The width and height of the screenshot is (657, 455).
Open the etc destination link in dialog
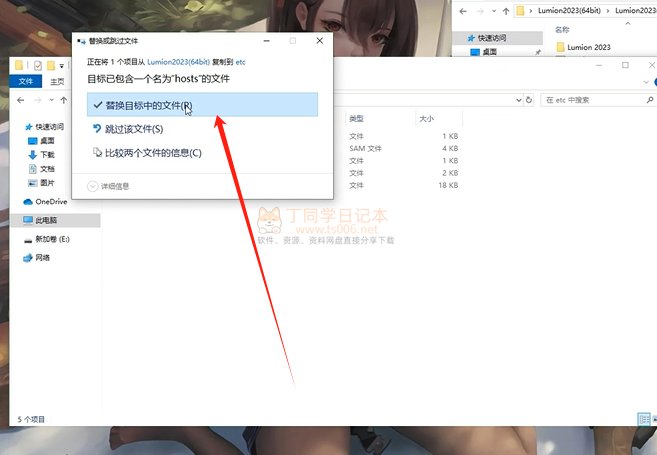[x=241, y=62]
